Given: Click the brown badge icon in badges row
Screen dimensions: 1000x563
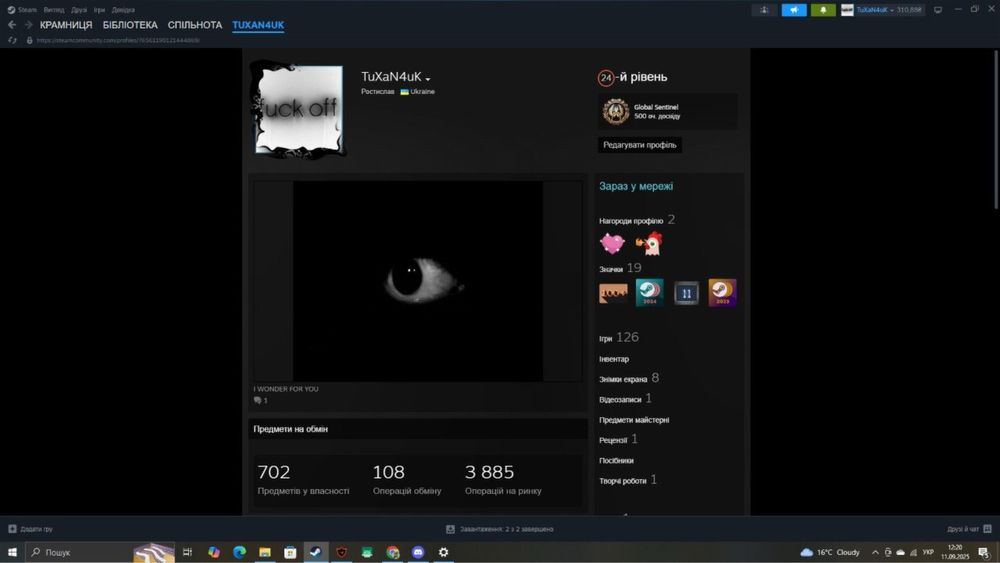Looking at the screenshot, I should [614, 293].
